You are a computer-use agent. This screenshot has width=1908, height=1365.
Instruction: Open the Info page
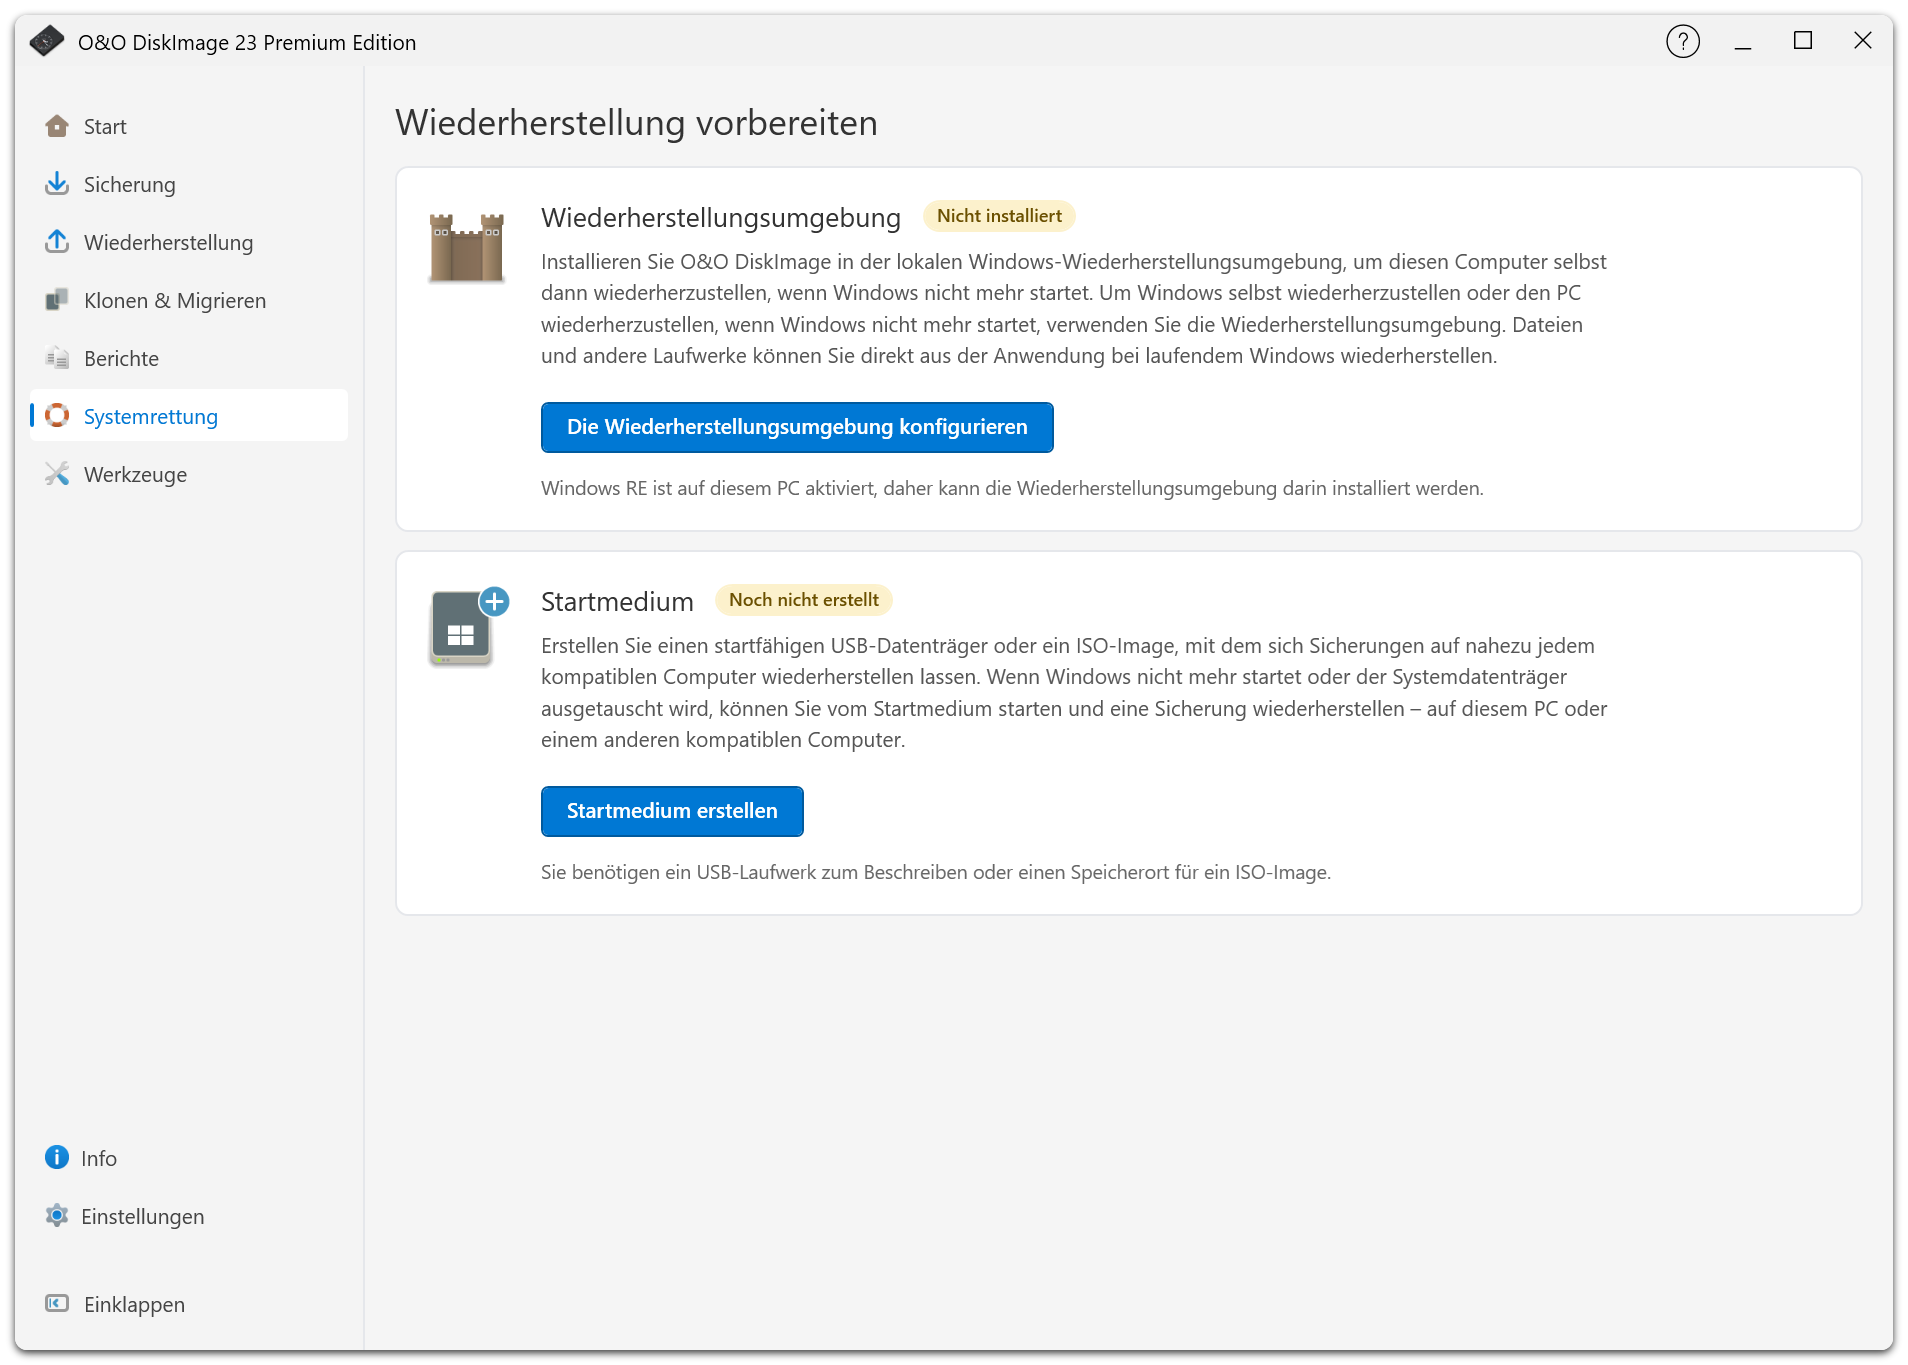tap(189, 1158)
